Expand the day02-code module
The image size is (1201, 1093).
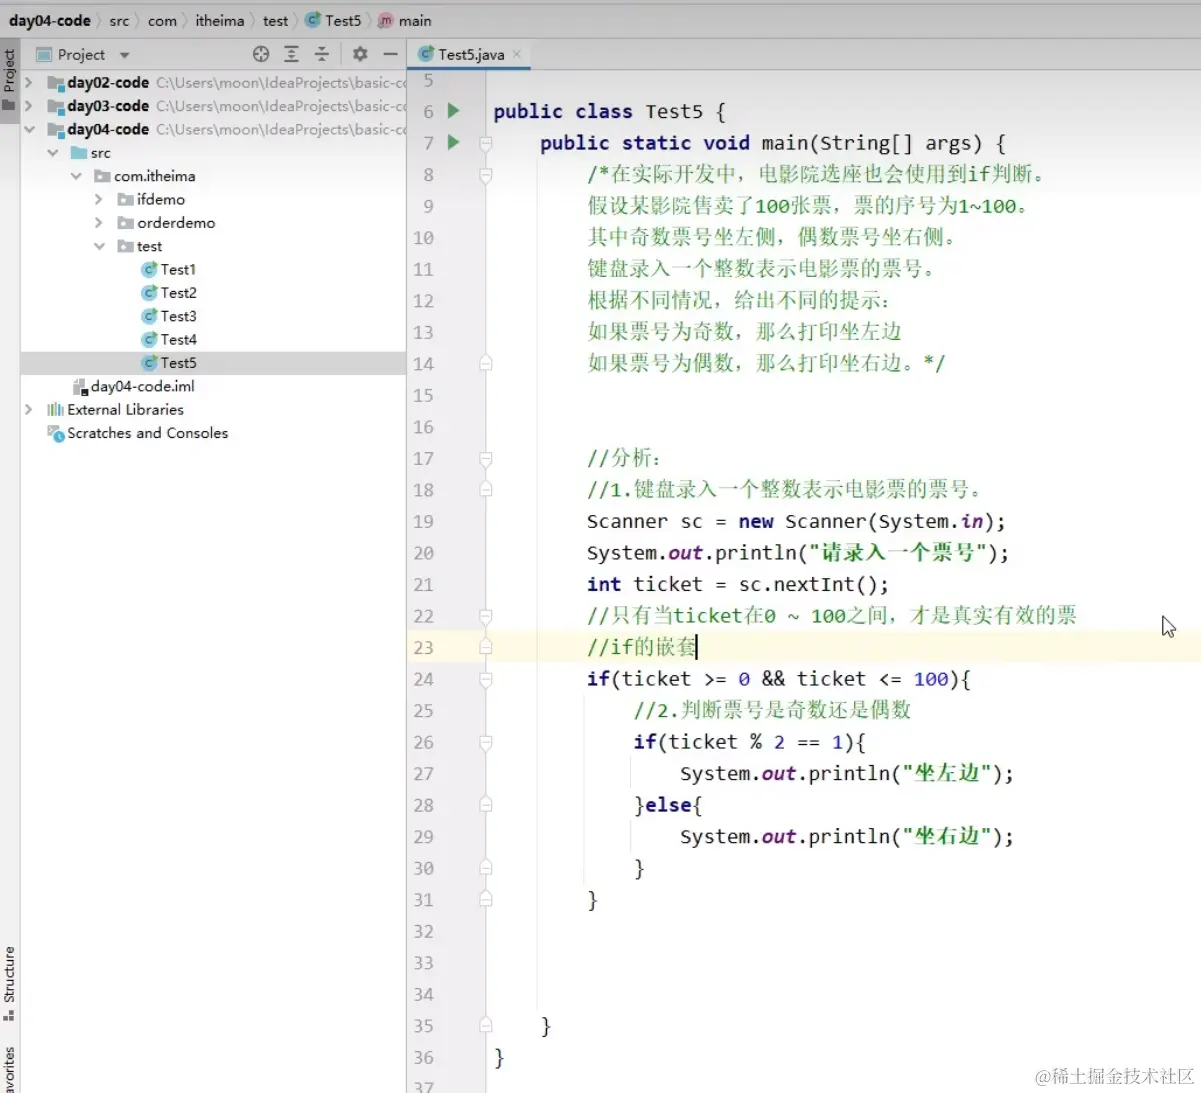29,82
